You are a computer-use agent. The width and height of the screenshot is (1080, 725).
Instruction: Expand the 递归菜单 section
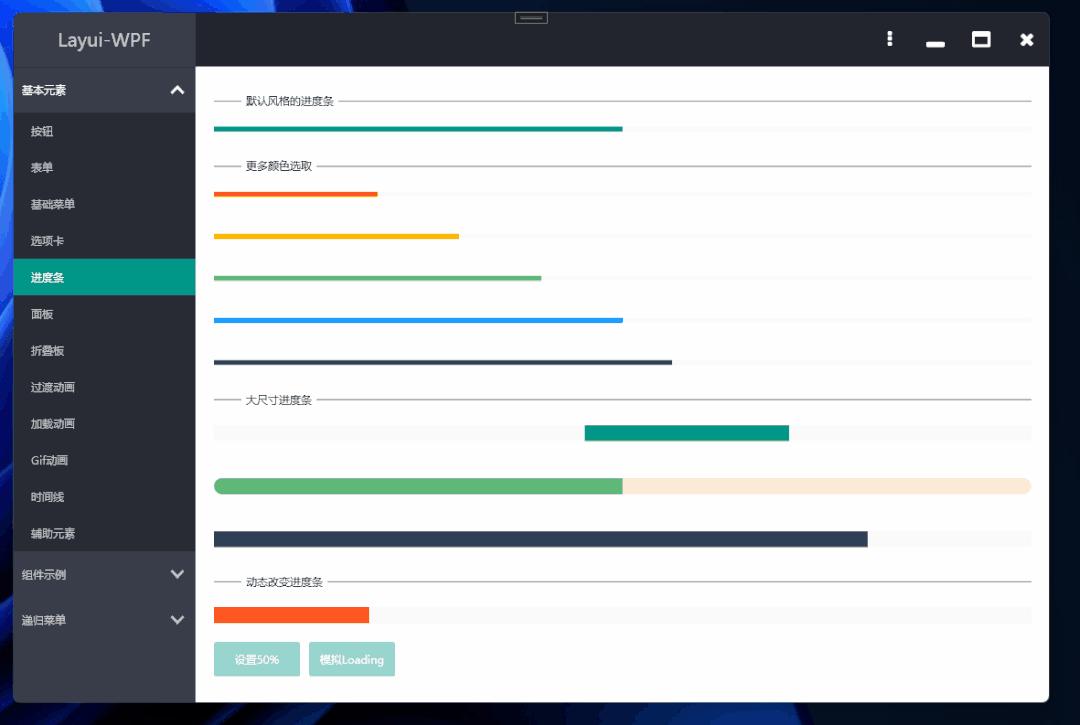(x=104, y=620)
